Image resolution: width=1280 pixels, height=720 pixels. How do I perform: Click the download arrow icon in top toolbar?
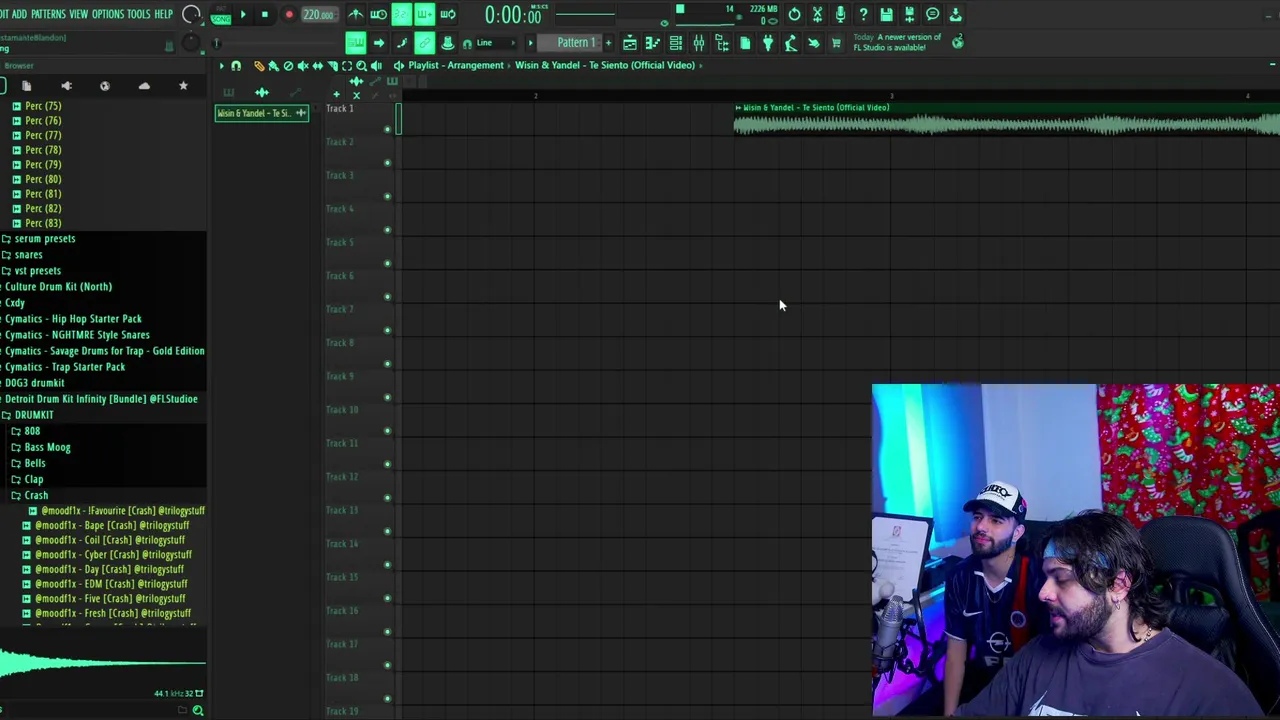click(x=955, y=14)
